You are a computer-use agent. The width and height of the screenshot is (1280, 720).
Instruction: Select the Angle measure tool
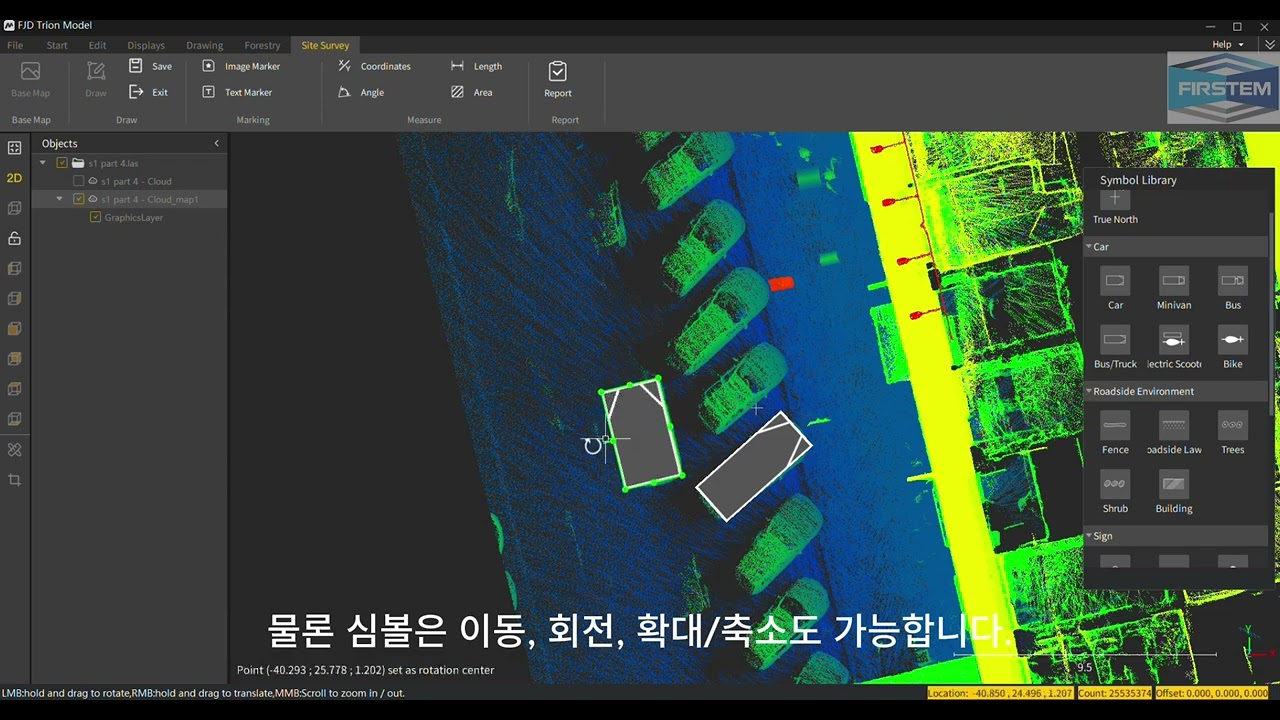[x=361, y=92]
